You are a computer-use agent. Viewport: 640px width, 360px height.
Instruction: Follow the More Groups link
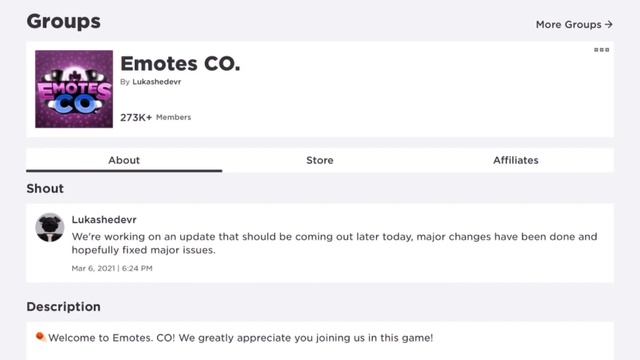[574, 24]
